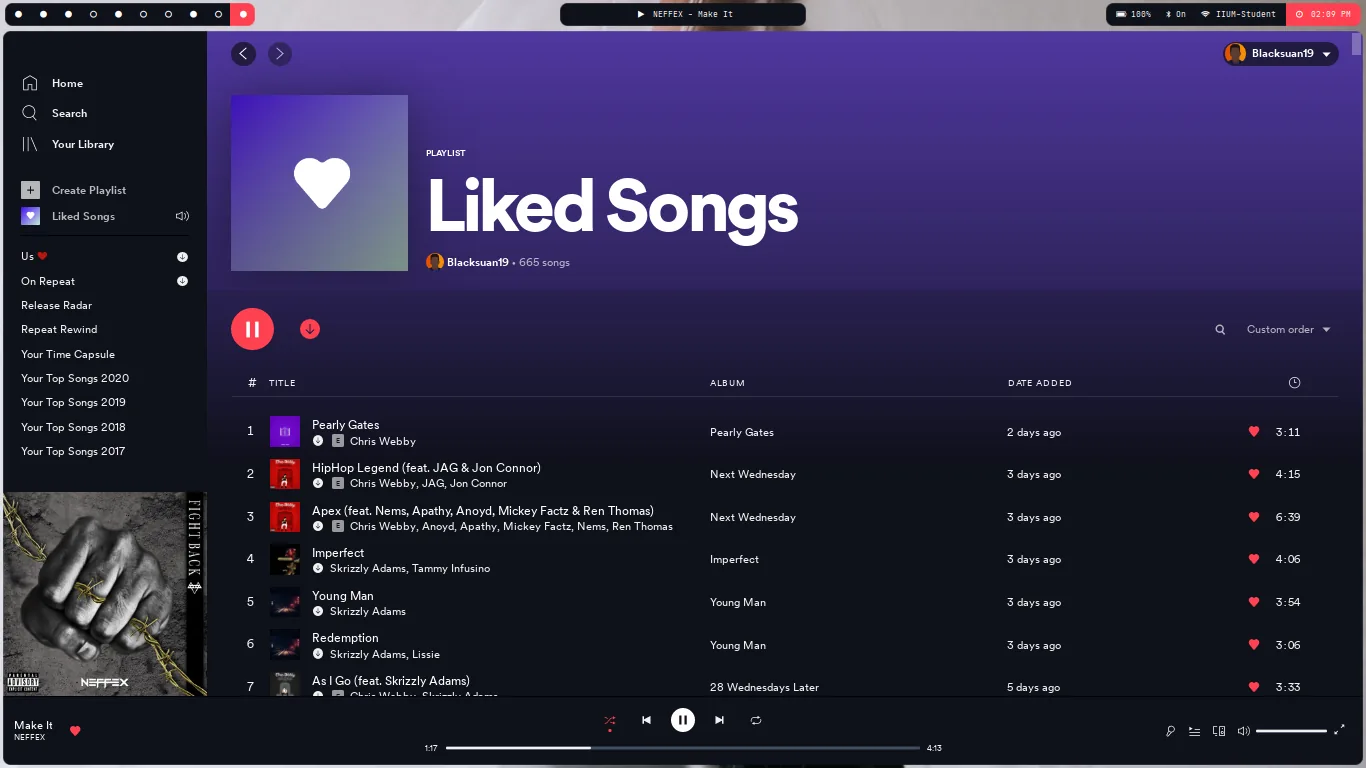Image resolution: width=1366 pixels, height=768 pixels.
Task: Open Your Top Songs 2017 playlist
Action: pos(73,451)
